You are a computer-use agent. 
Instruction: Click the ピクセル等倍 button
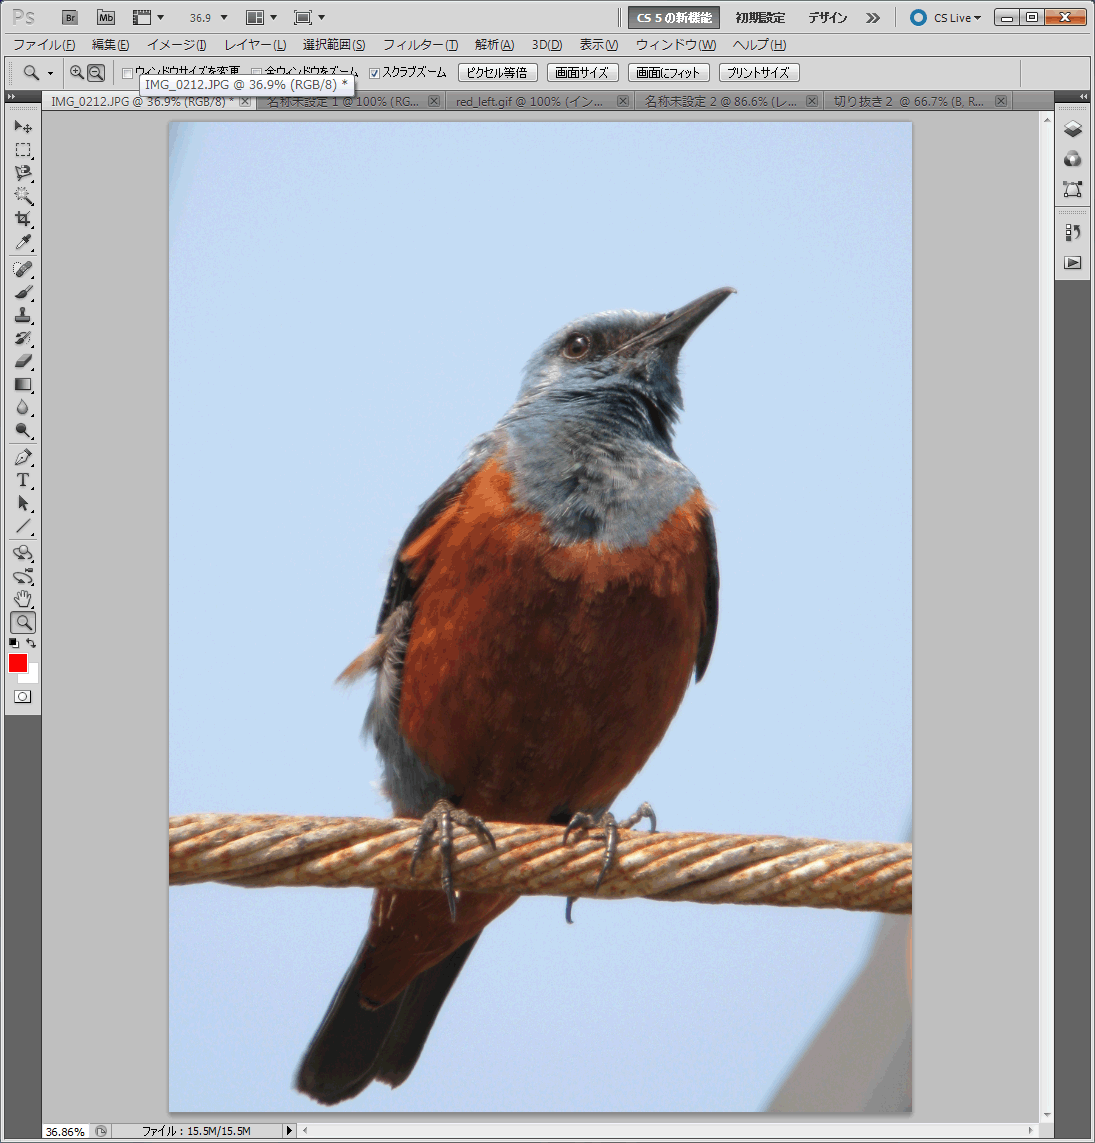[x=497, y=73]
